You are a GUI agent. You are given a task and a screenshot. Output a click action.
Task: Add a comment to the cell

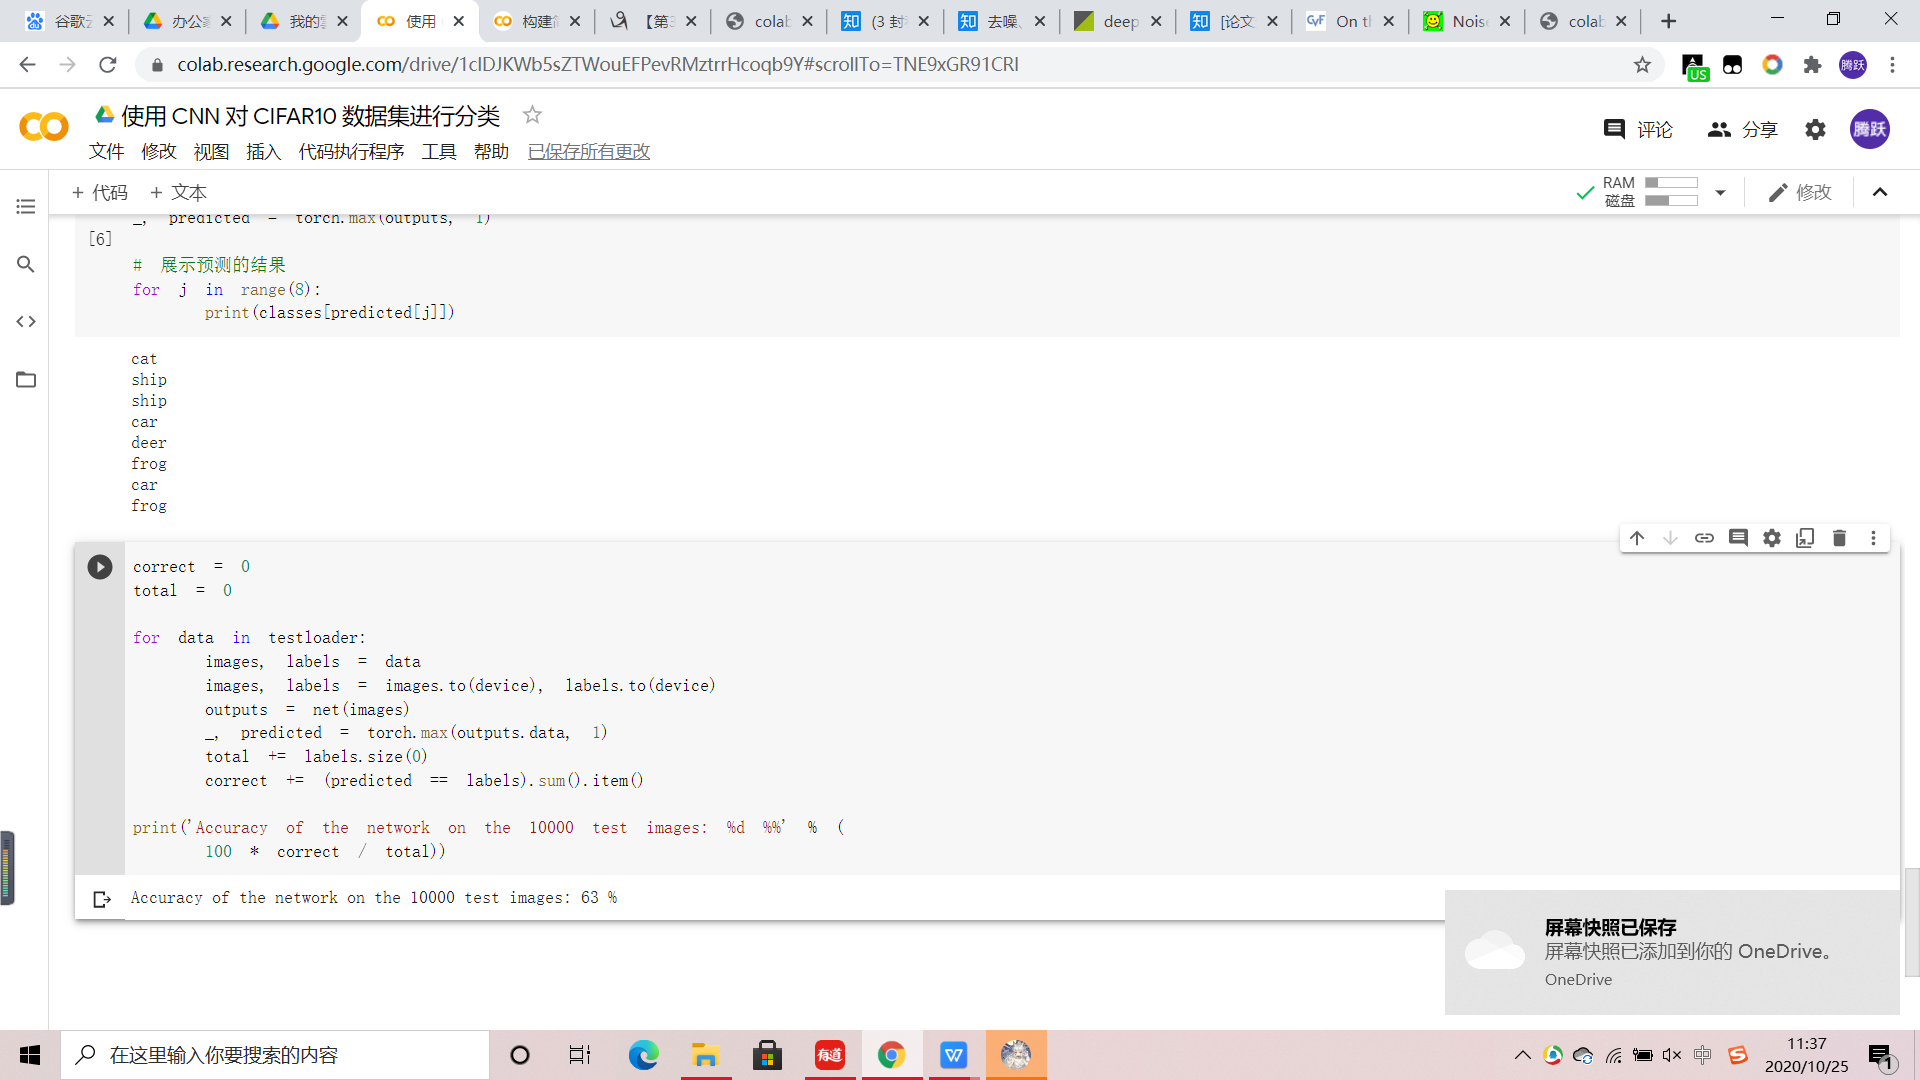(x=1738, y=538)
